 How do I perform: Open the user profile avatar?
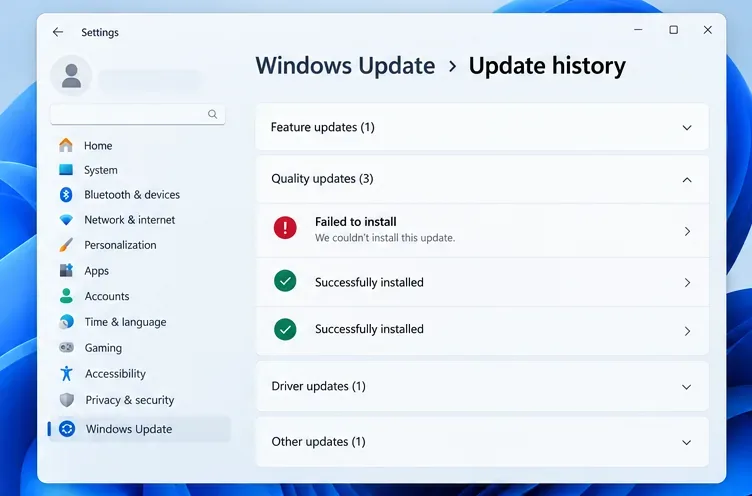coord(71,75)
